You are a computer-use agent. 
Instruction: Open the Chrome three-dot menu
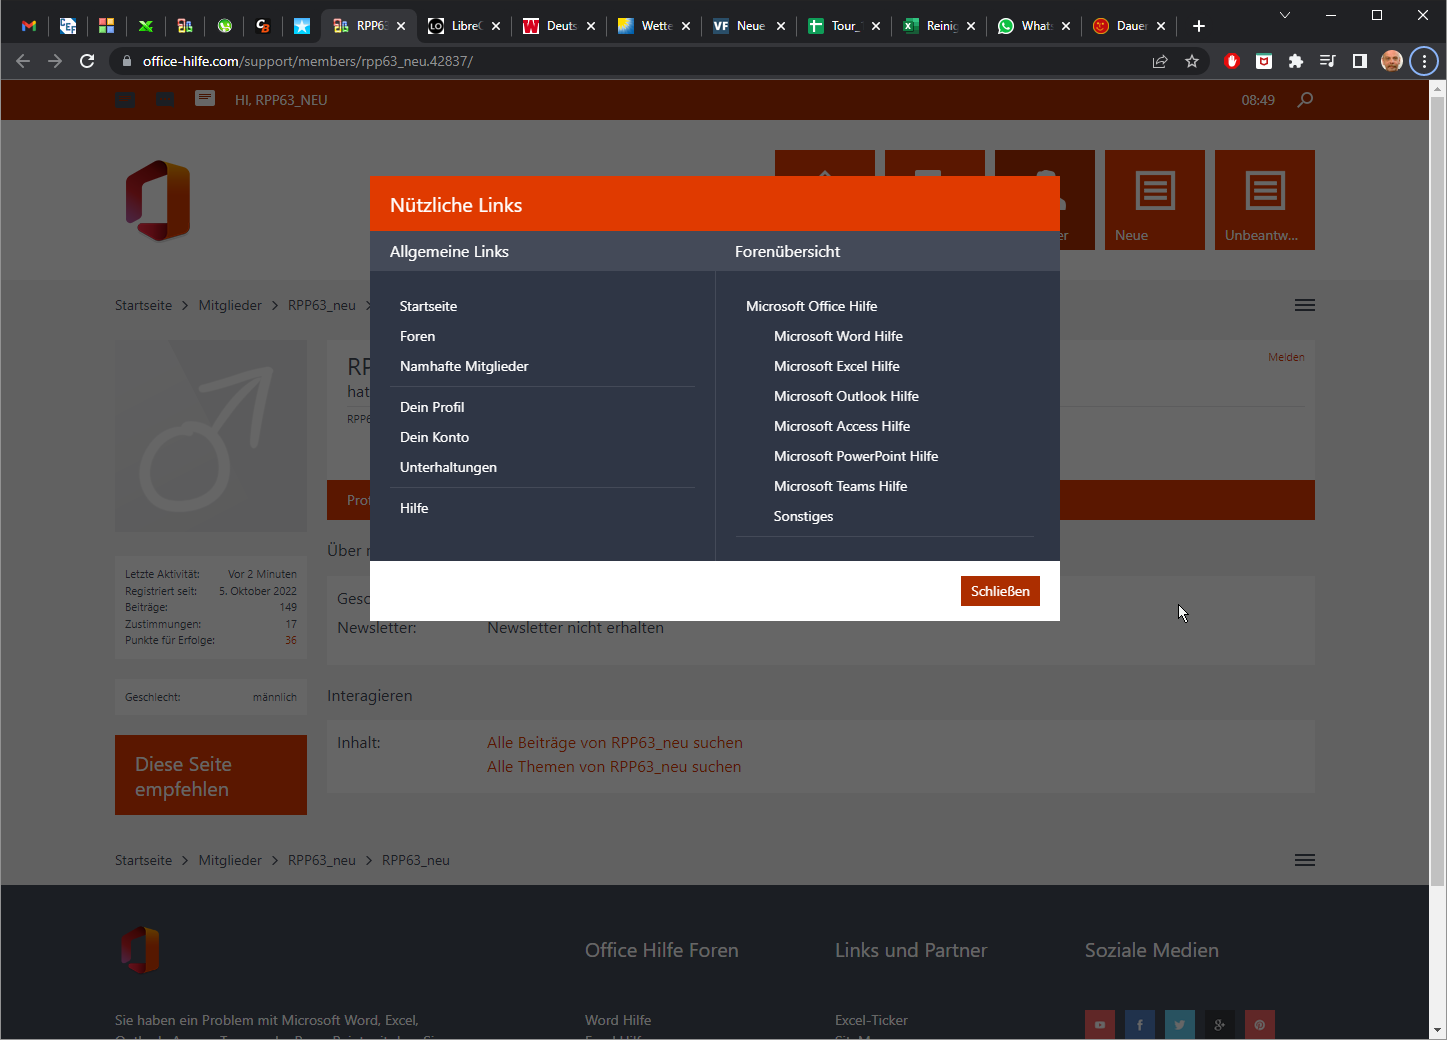1424,61
